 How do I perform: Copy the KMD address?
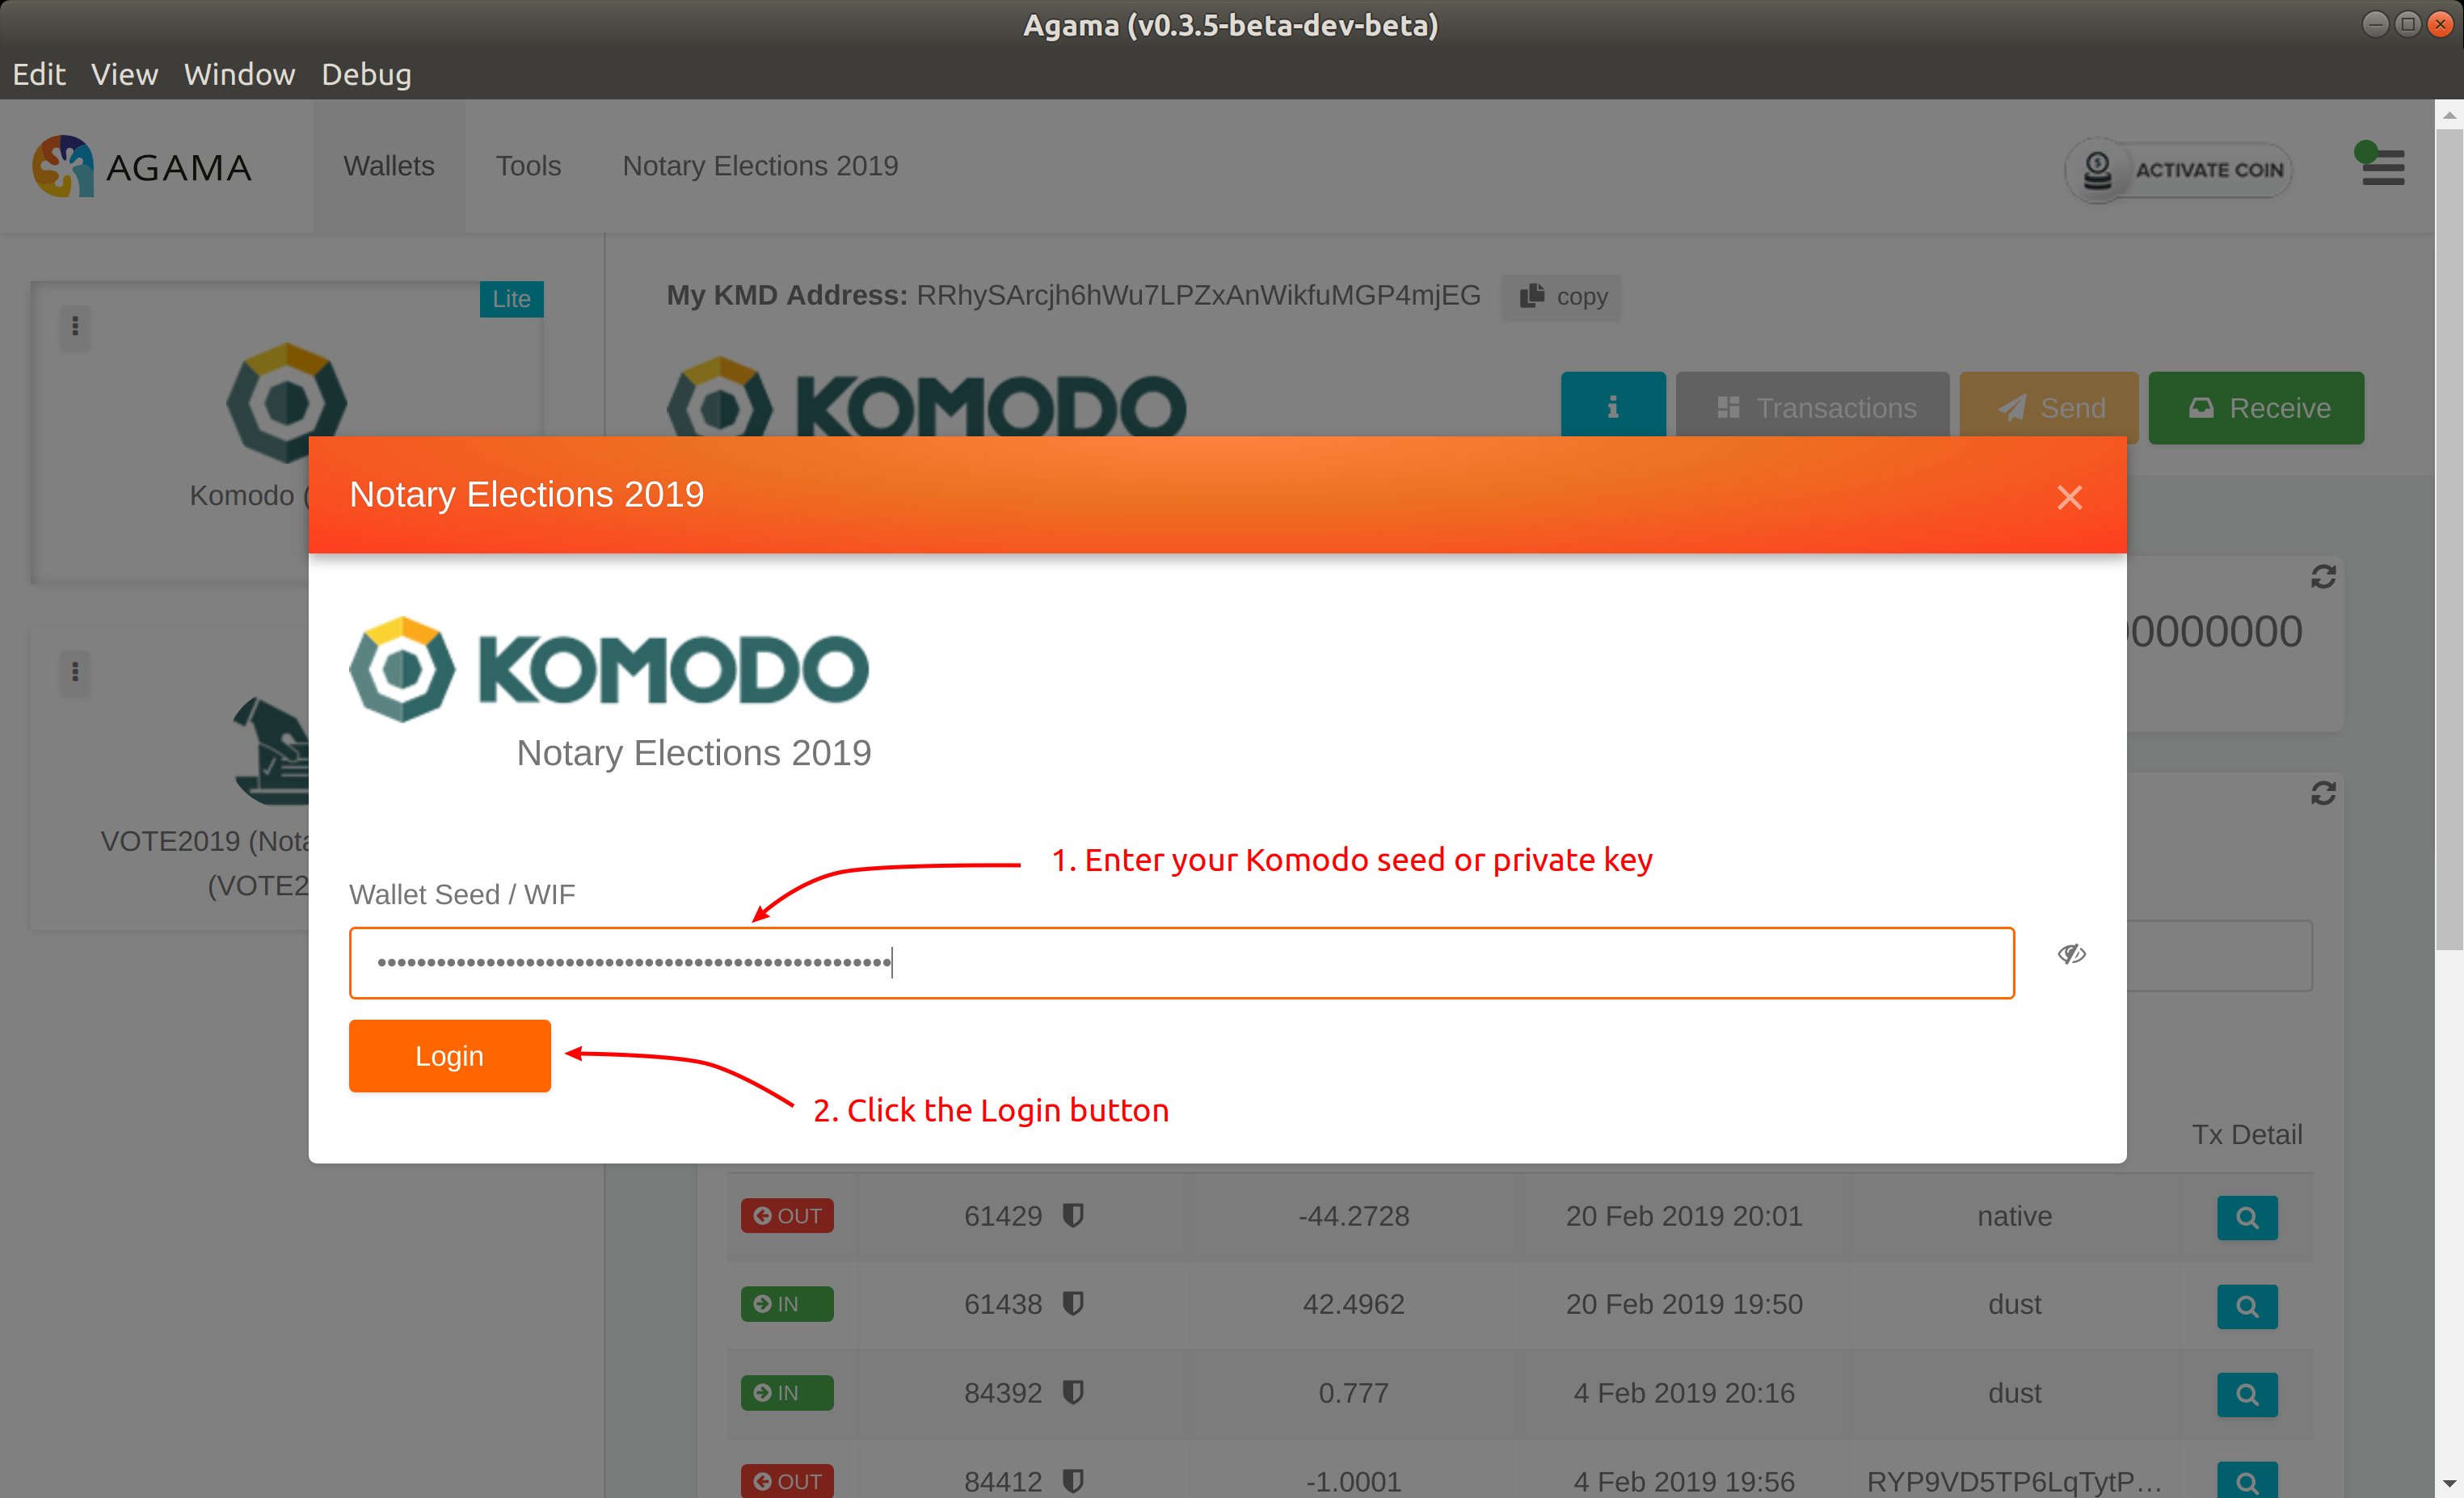(x=1563, y=297)
